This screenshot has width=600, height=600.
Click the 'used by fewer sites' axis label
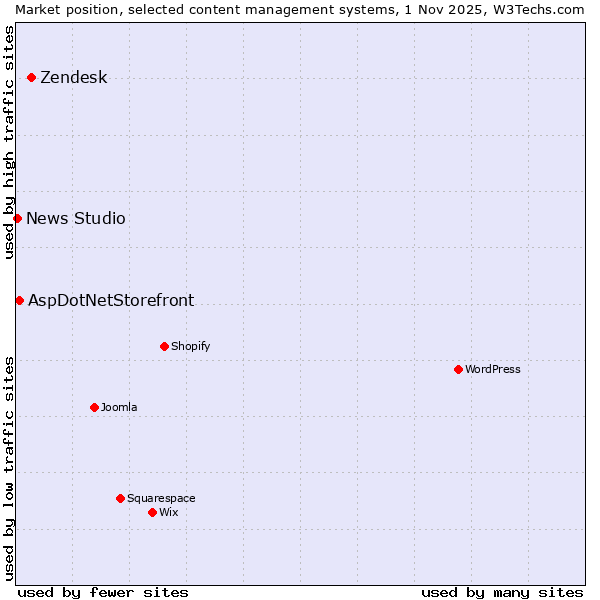(x=103, y=592)
